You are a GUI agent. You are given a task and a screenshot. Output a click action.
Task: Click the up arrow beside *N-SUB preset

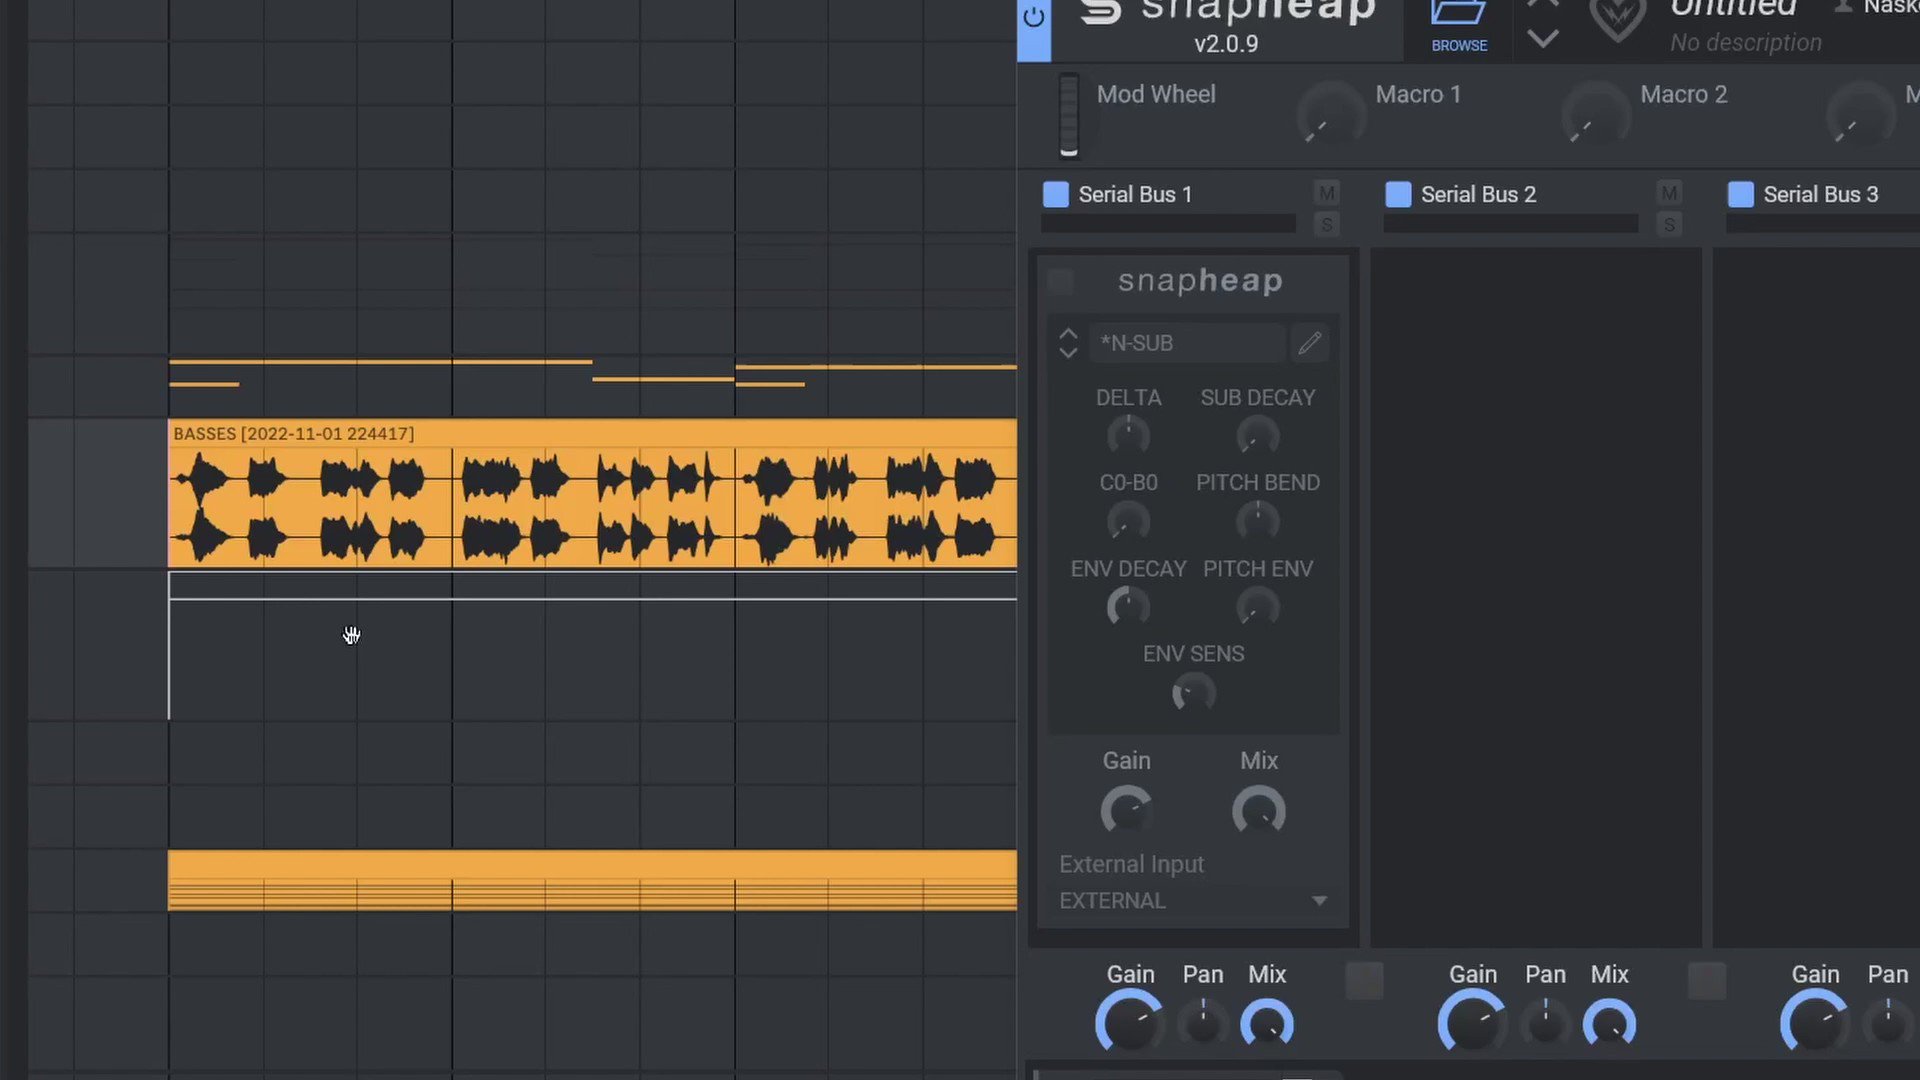(x=1068, y=335)
